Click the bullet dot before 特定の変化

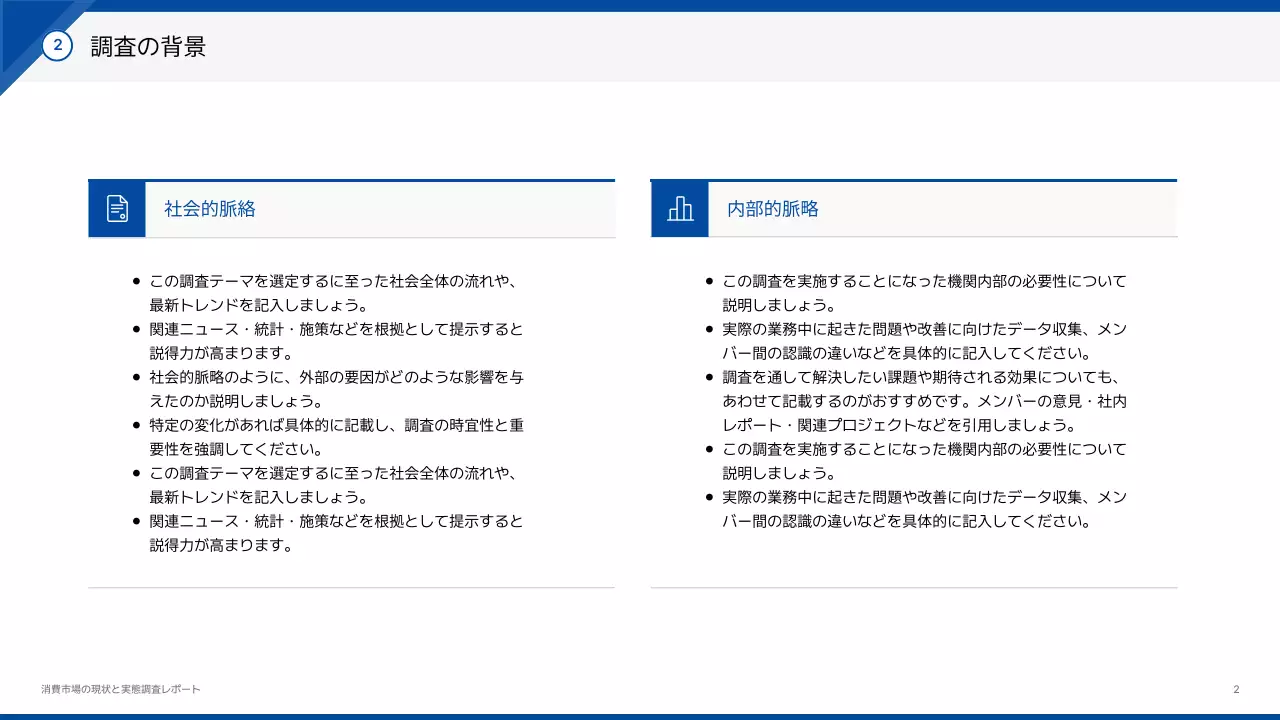tap(137, 426)
